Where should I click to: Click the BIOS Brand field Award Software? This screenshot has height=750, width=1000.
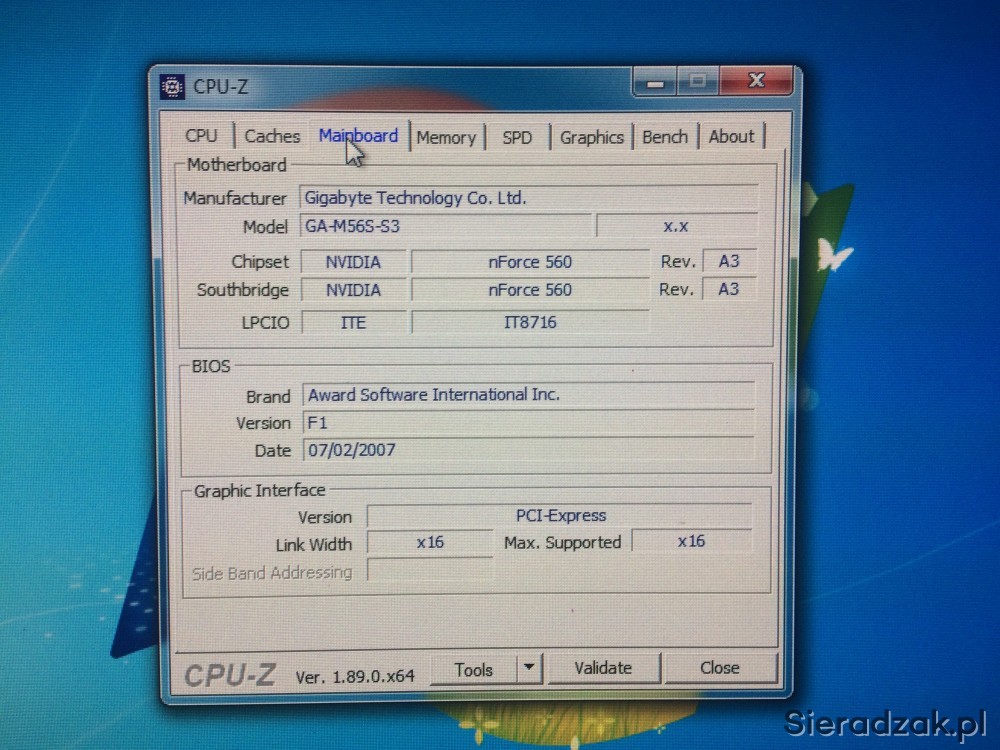pos(529,395)
